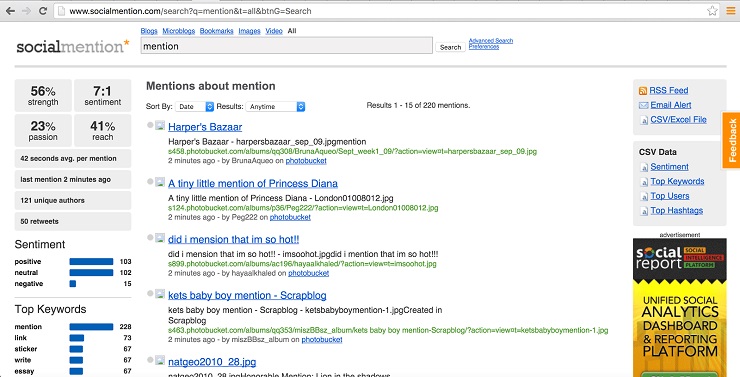Open 'kets baby boy mention - Scrapblog' result
This screenshot has width=740, height=377.
point(247,295)
